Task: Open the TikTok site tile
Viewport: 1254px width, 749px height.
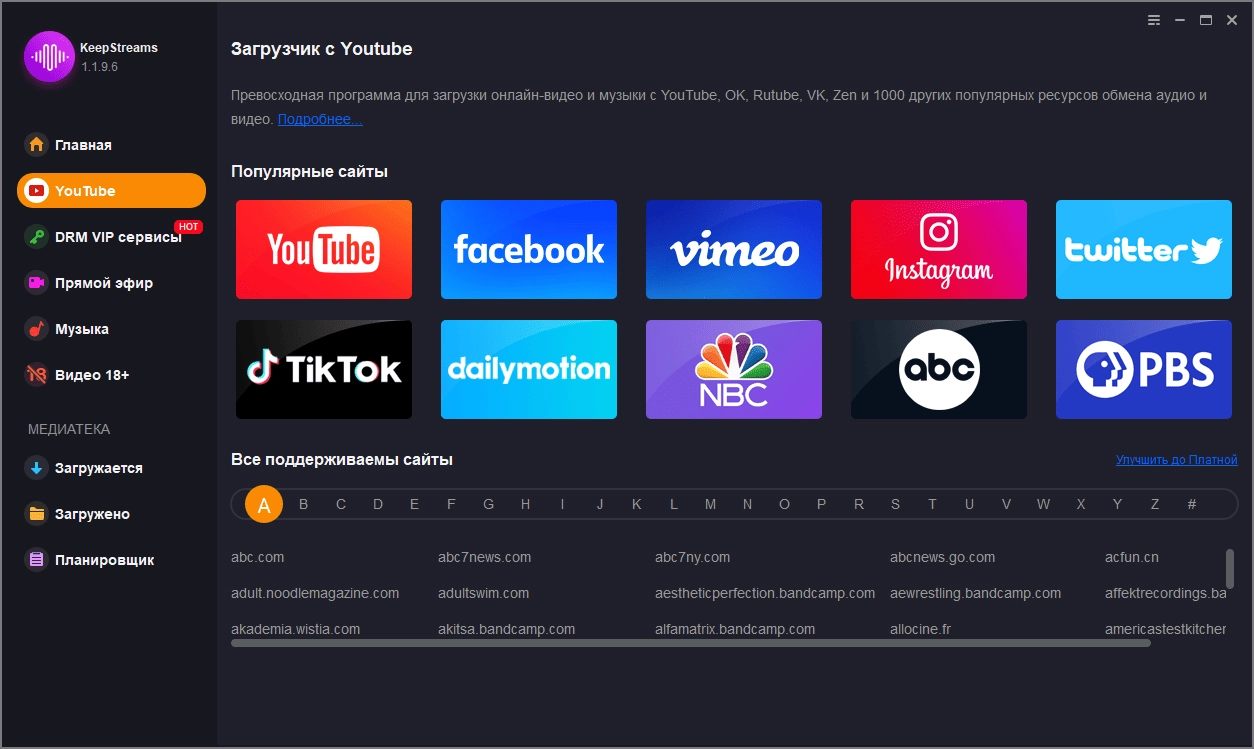Action: tap(324, 369)
